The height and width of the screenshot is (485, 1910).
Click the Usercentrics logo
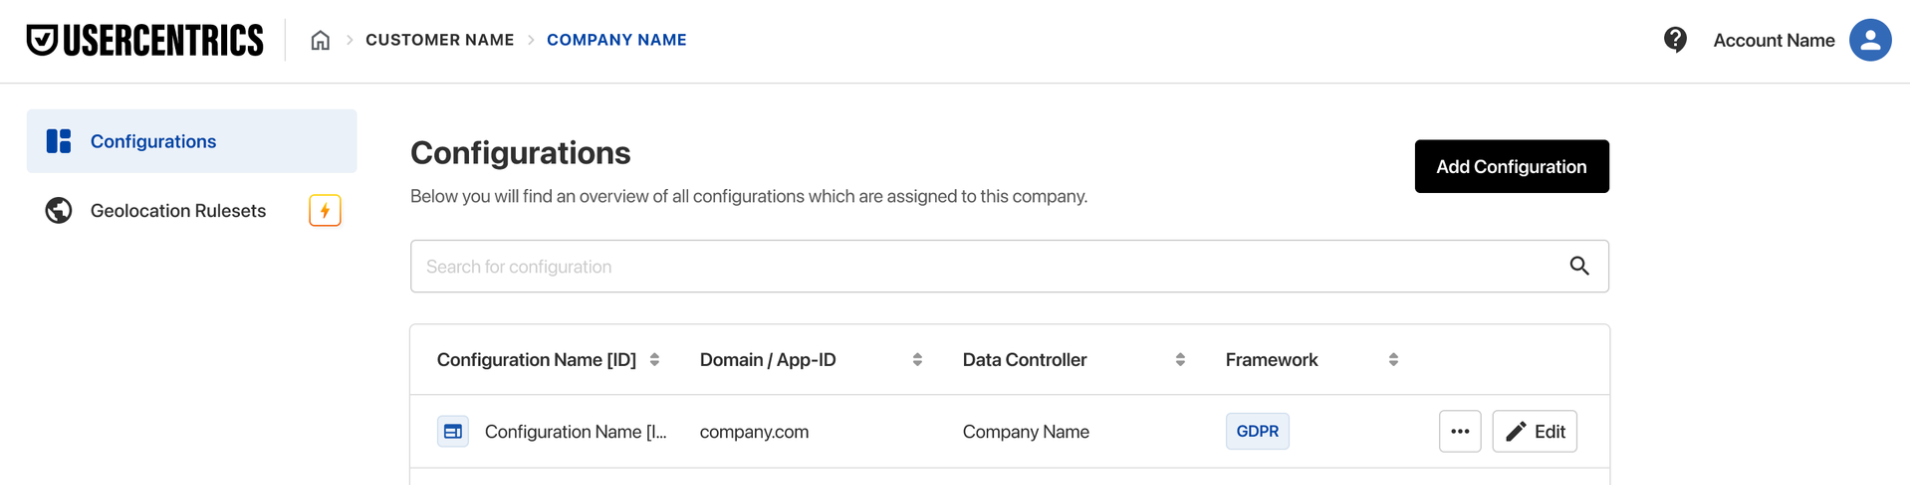[x=145, y=40]
